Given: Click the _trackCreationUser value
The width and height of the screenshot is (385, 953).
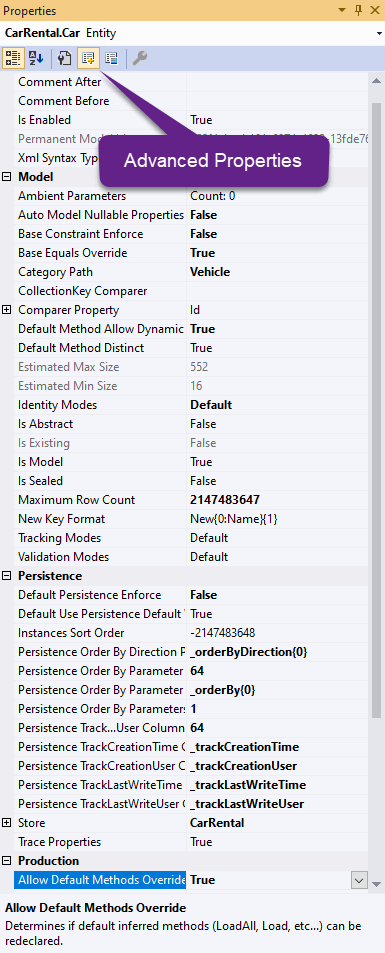Looking at the screenshot, I should tap(244, 766).
